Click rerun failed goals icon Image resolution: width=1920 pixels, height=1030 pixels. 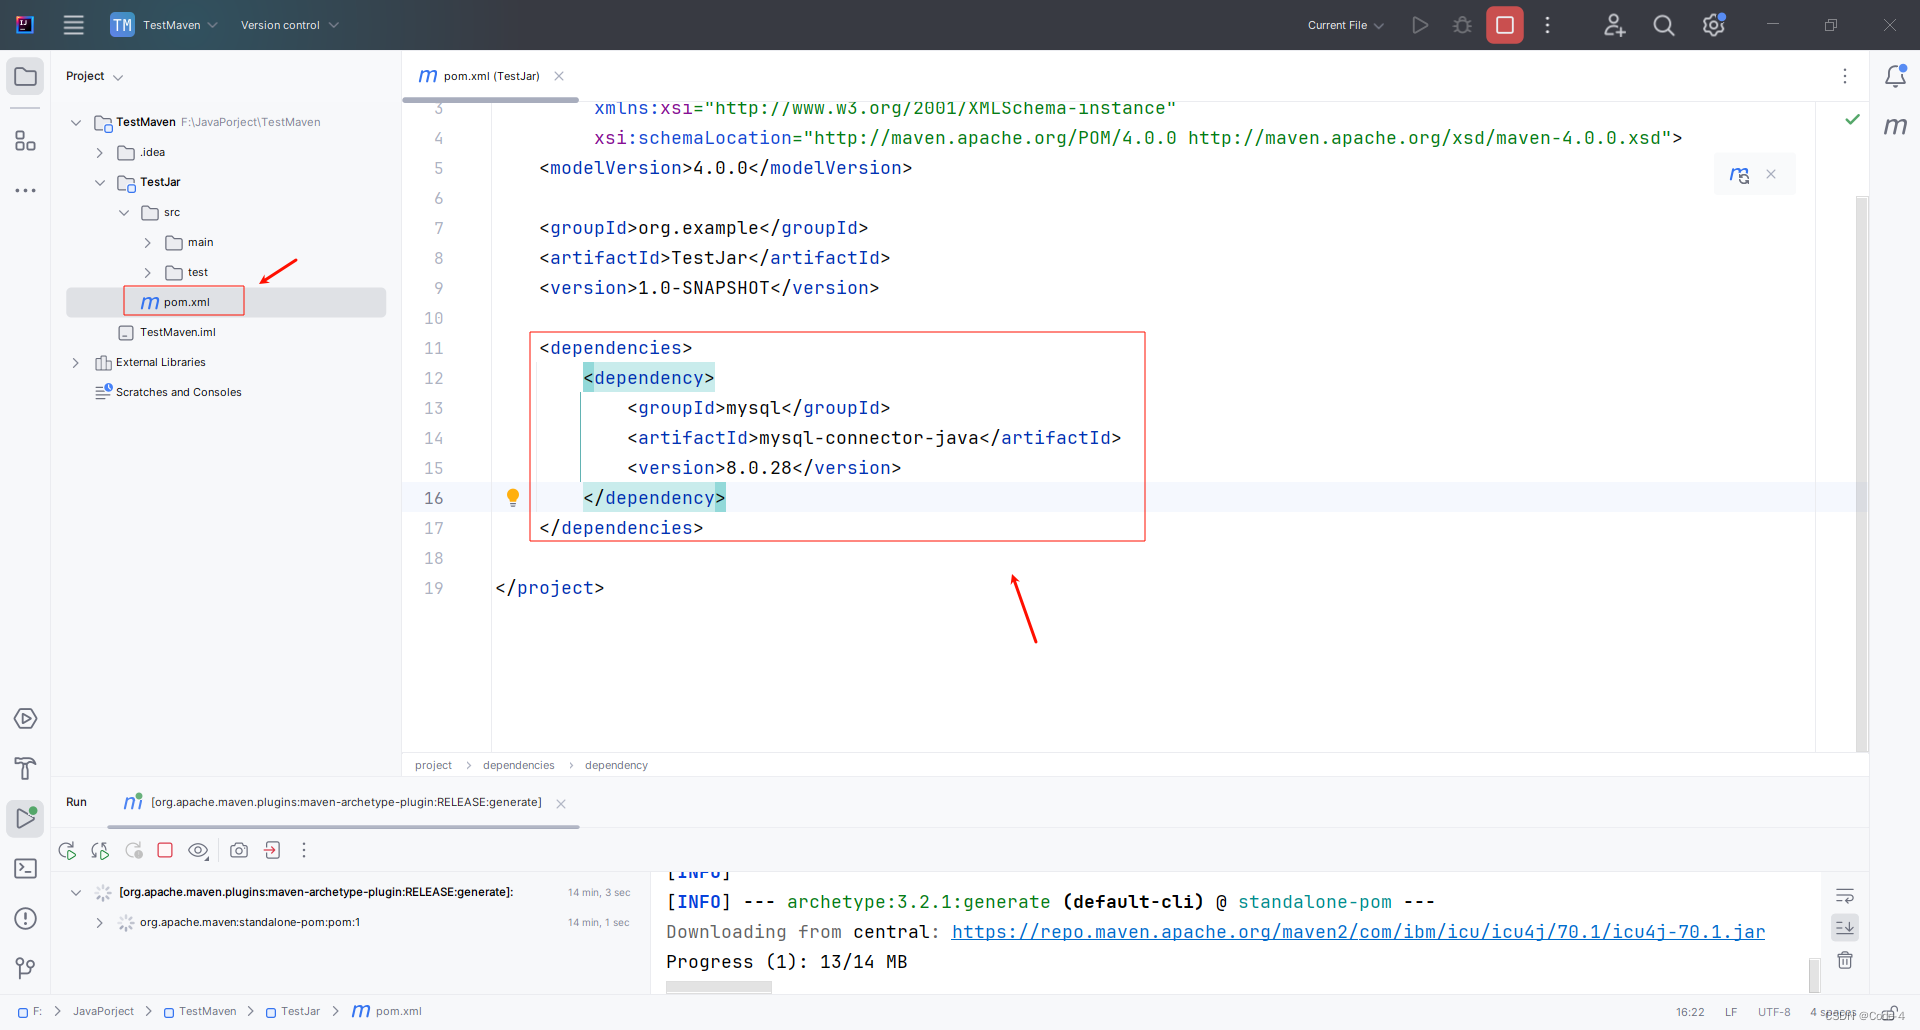click(x=100, y=851)
